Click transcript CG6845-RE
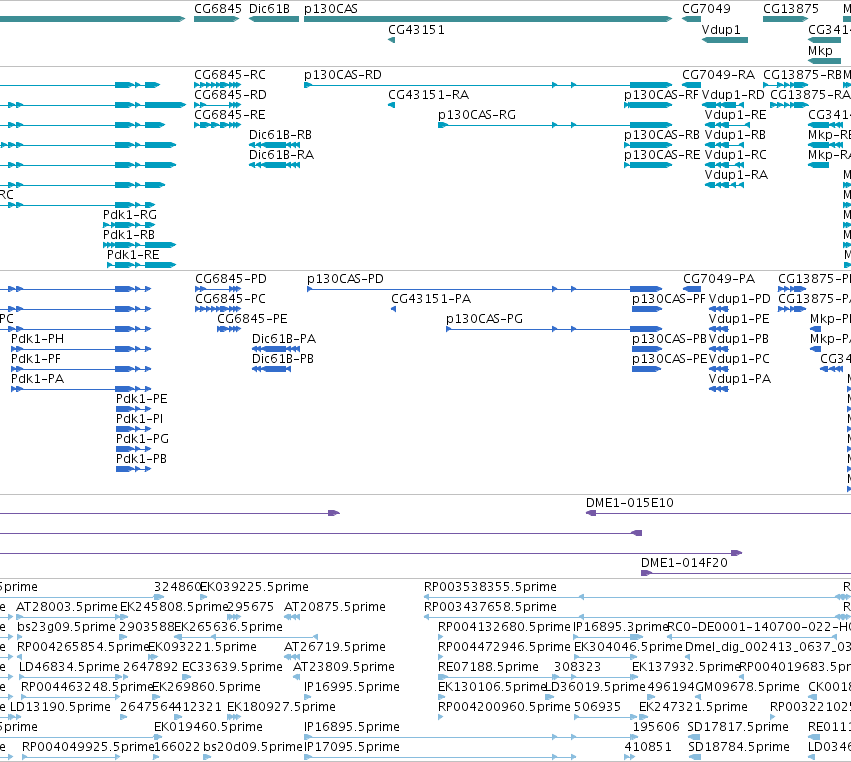This screenshot has width=851, height=762. point(230,115)
